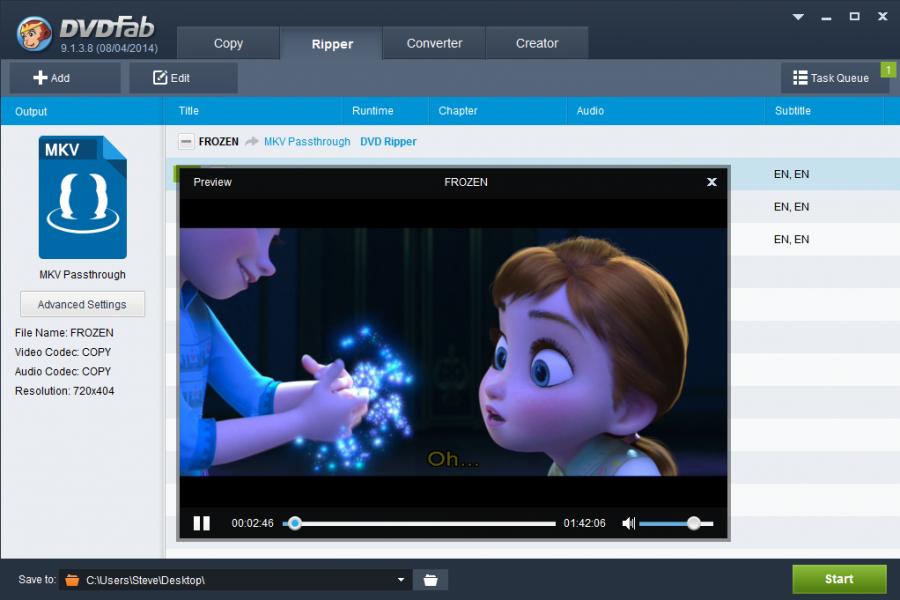Mute the preview with the speaker icon
Viewport: 900px width, 600px height.
(629, 523)
